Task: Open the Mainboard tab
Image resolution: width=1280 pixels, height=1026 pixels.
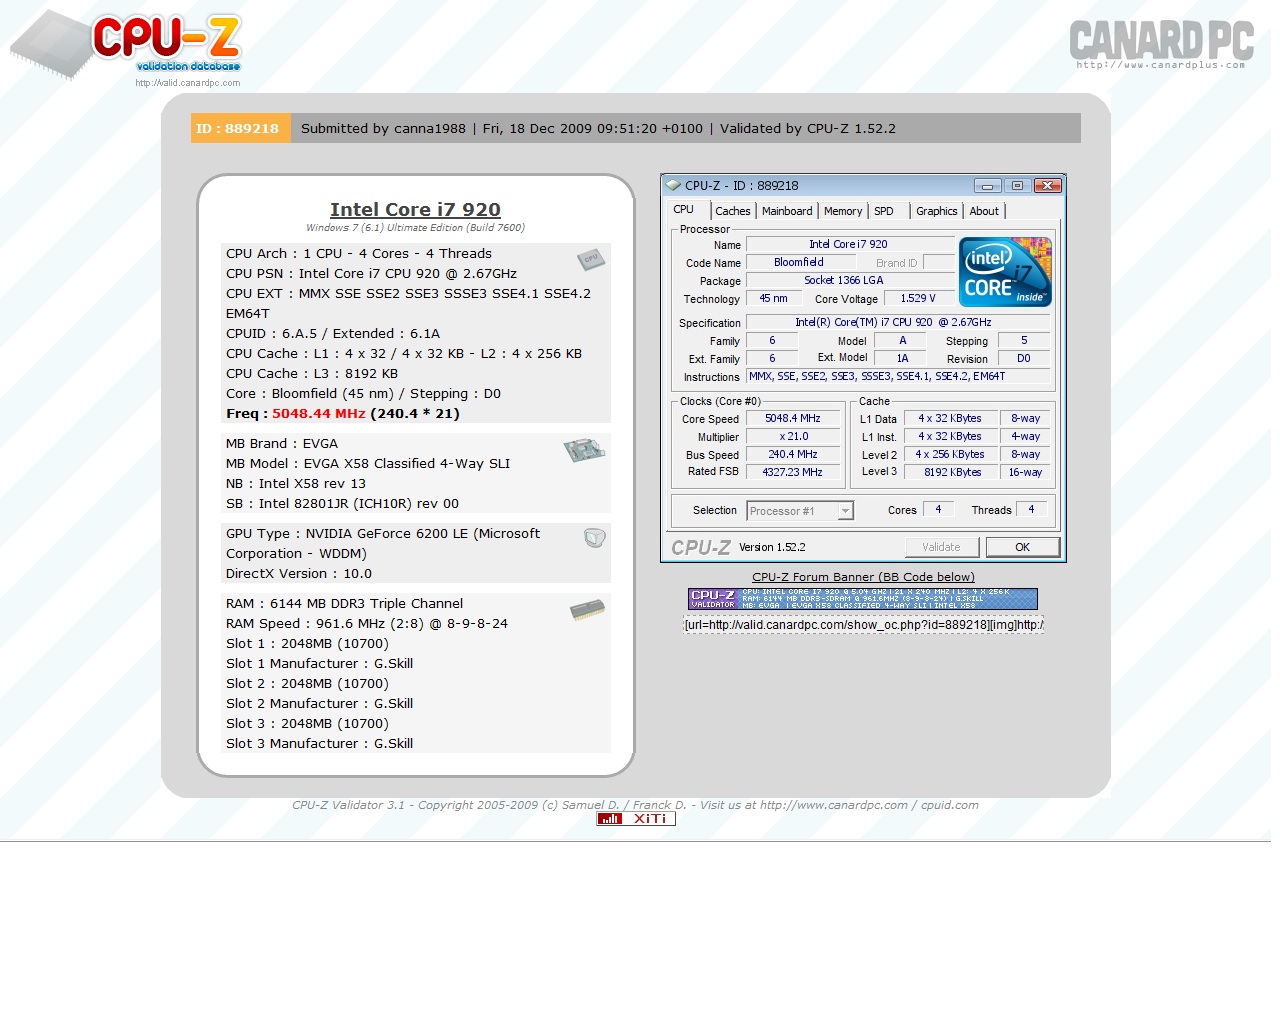Action: point(787,211)
